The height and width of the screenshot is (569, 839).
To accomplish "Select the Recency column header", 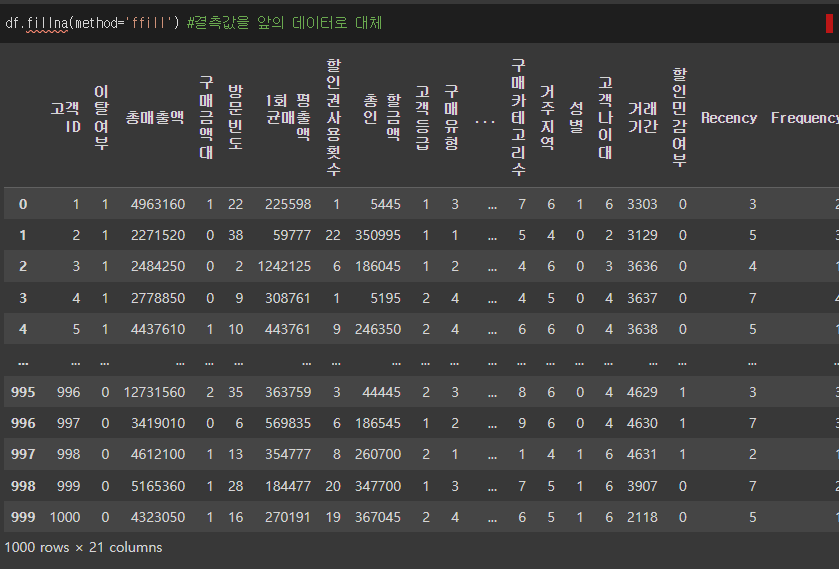I will 729,118.
